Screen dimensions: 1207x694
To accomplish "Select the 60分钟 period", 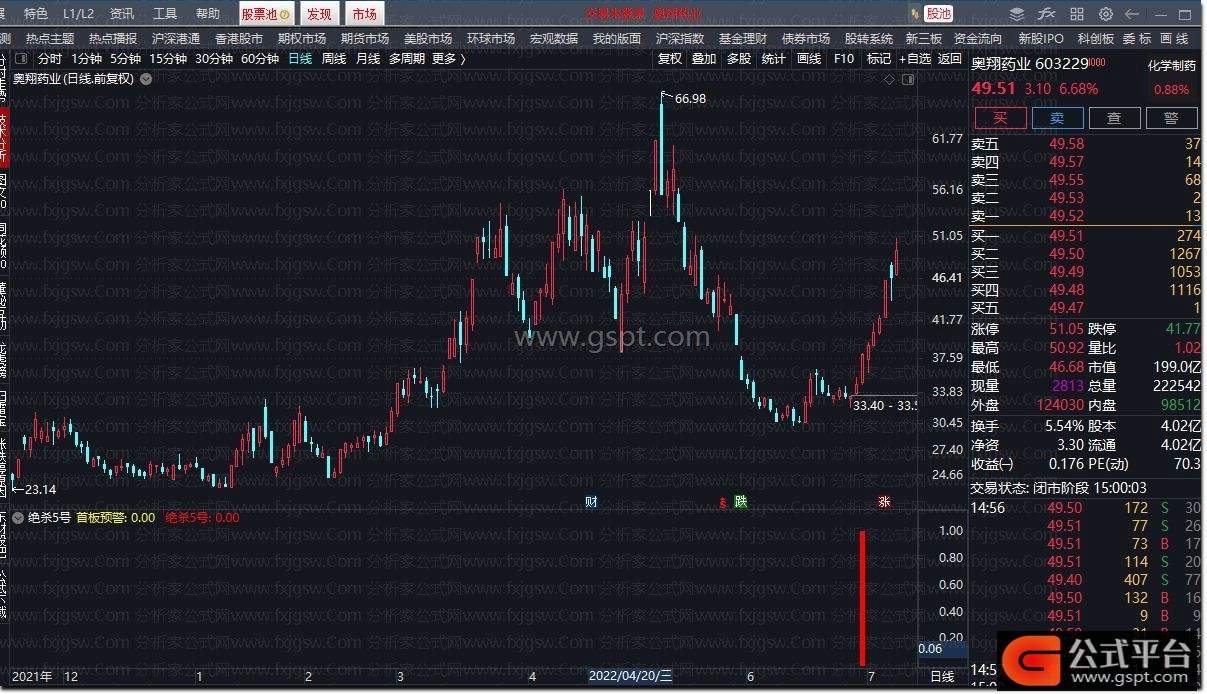I will pyautogui.click(x=260, y=59).
